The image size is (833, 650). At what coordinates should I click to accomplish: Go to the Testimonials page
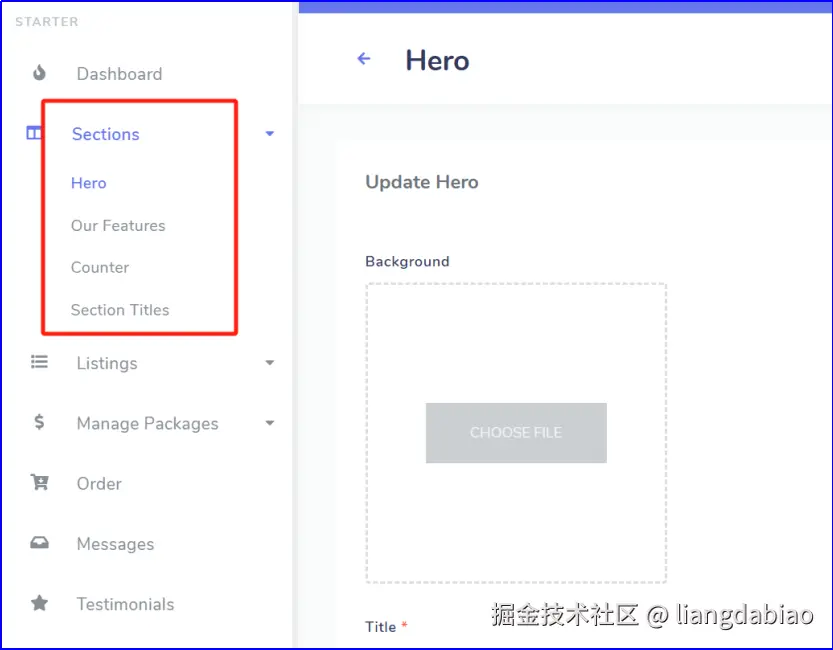pos(125,604)
